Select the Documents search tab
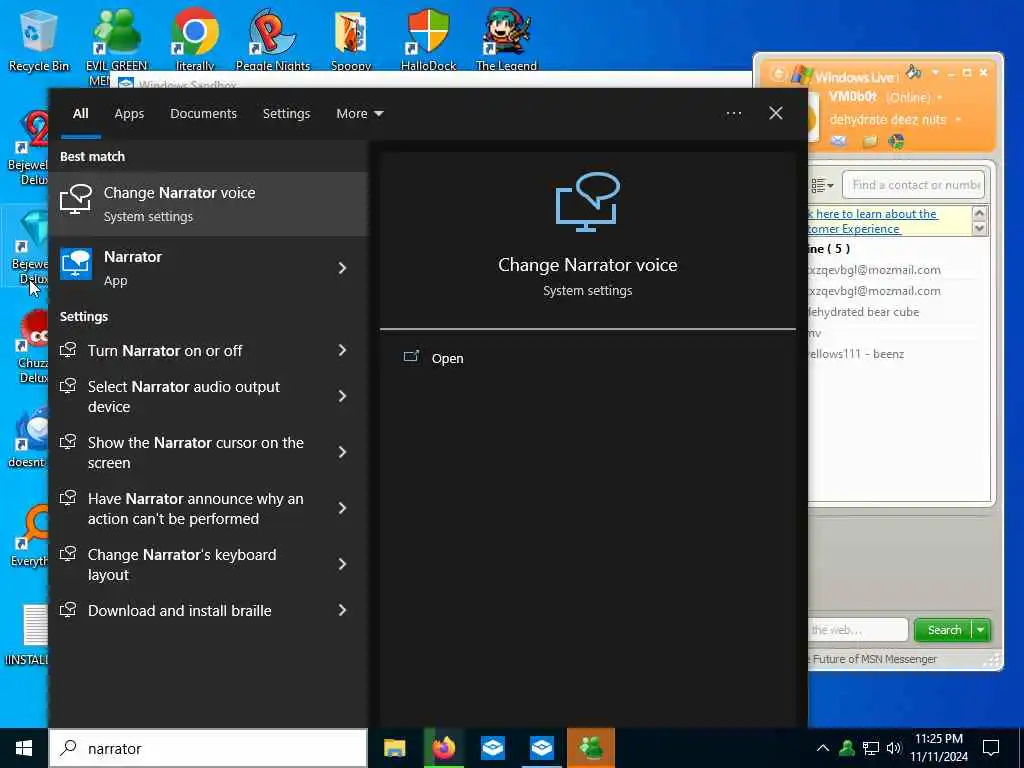The image size is (1024, 768). [203, 114]
